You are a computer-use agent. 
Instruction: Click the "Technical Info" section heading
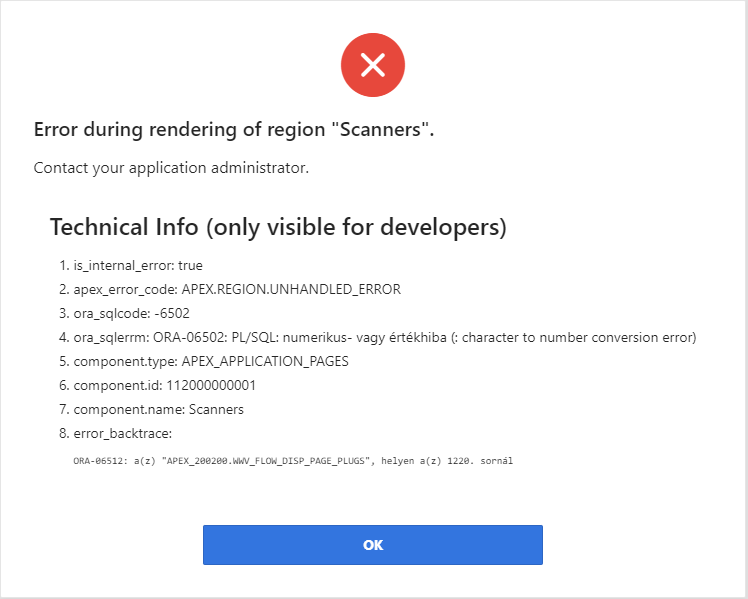tap(278, 227)
